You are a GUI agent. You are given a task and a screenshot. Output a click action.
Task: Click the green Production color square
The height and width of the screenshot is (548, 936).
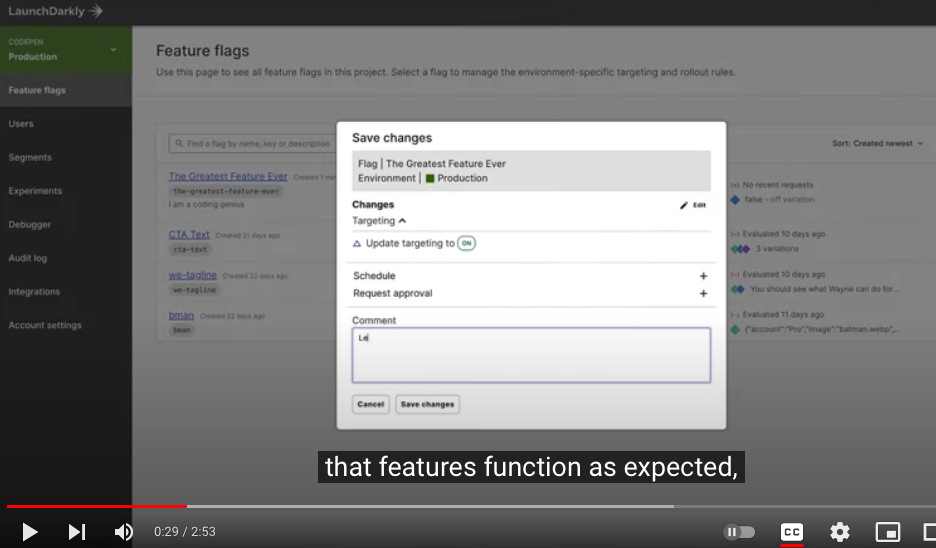click(430, 178)
